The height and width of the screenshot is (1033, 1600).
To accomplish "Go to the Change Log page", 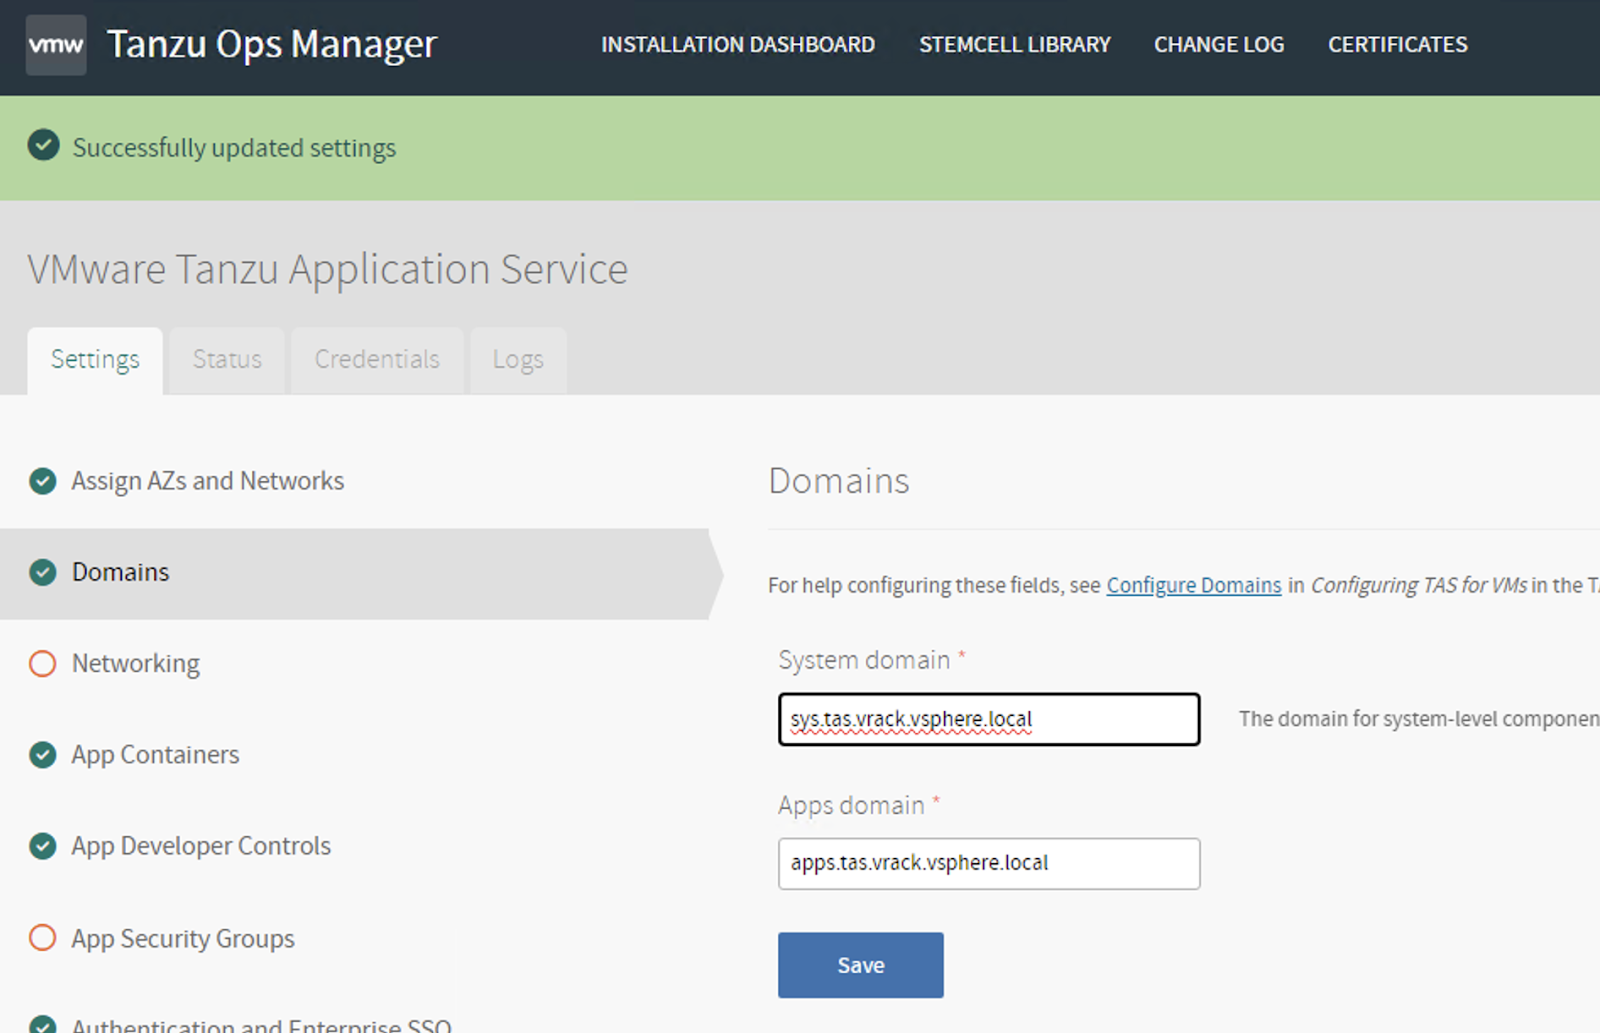I will [1219, 44].
